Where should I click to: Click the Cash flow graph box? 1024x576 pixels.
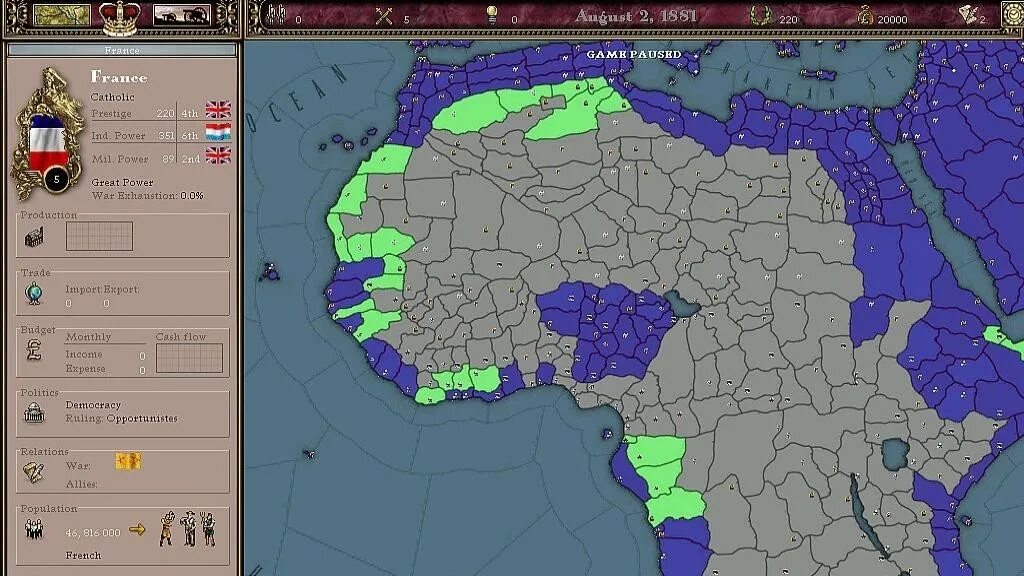(189, 359)
